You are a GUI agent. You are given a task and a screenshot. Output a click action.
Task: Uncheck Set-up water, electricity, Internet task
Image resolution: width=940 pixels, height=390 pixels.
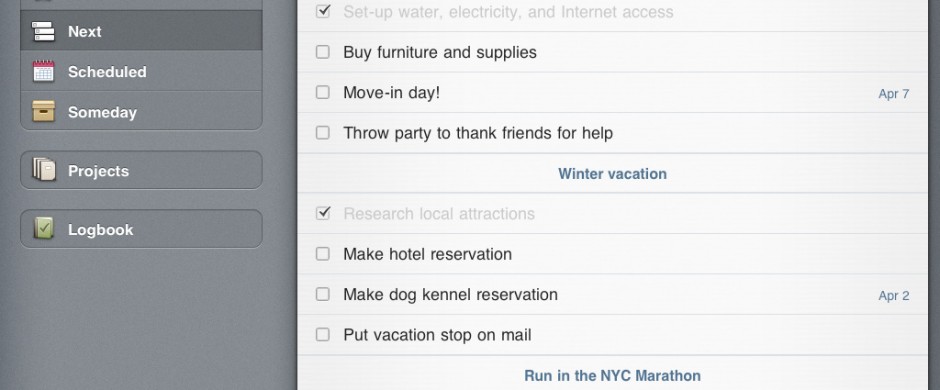click(323, 11)
